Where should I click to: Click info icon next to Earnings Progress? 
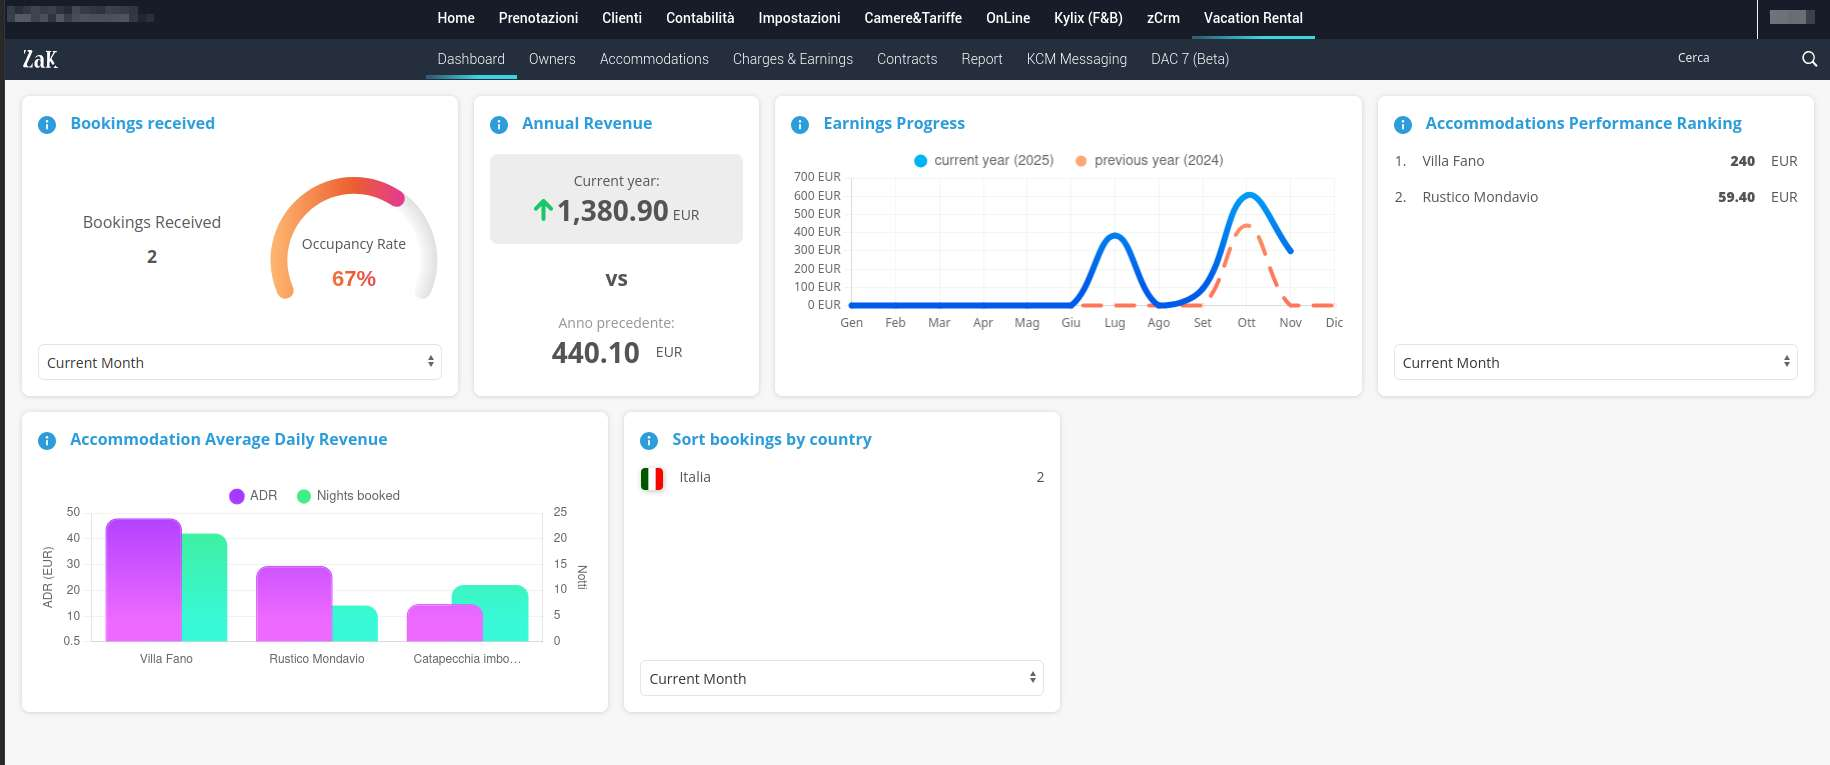pos(800,125)
